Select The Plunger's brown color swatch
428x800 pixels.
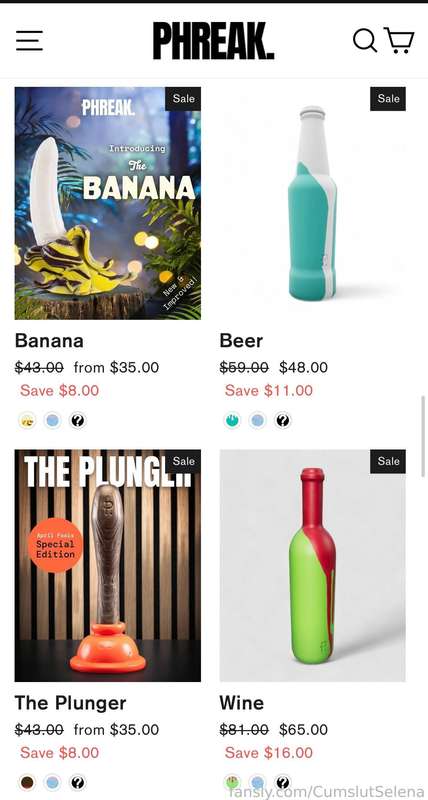27,783
